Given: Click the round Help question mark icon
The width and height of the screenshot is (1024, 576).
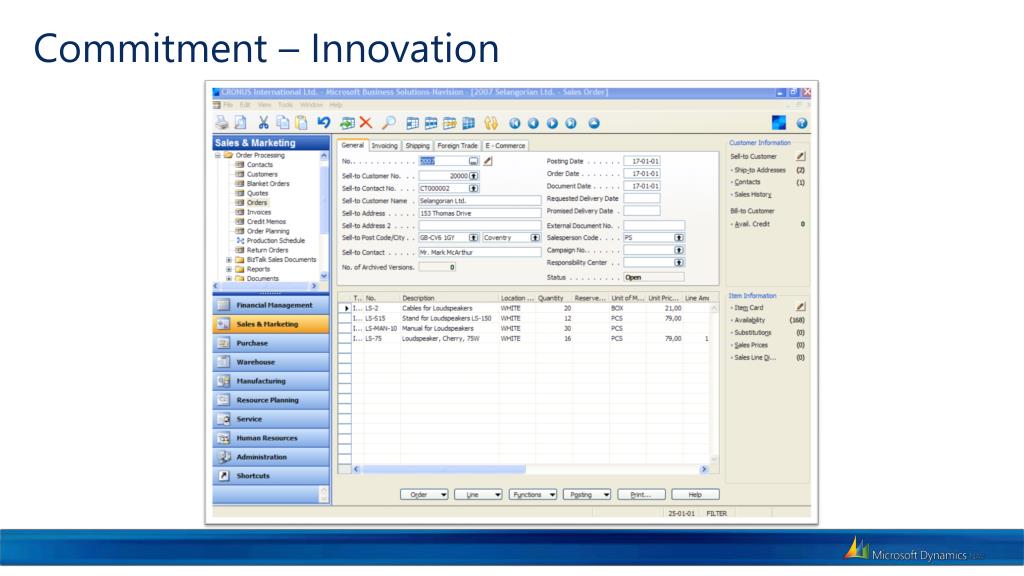Looking at the screenshot, I should point(802,123).
